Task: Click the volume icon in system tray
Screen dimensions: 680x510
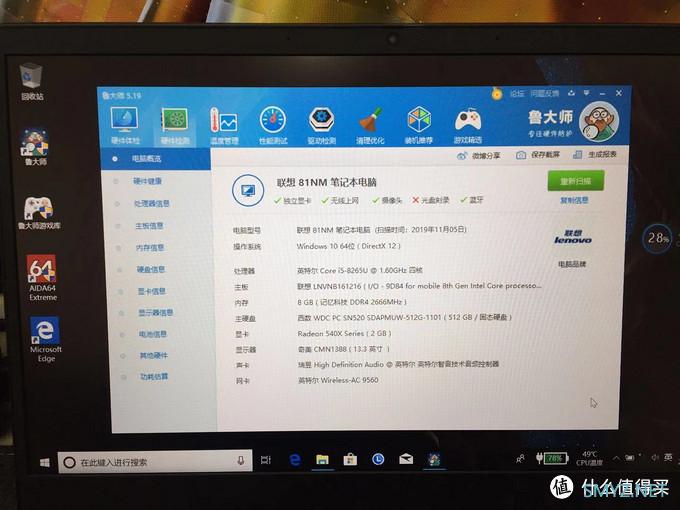Action: pos(655,458)
